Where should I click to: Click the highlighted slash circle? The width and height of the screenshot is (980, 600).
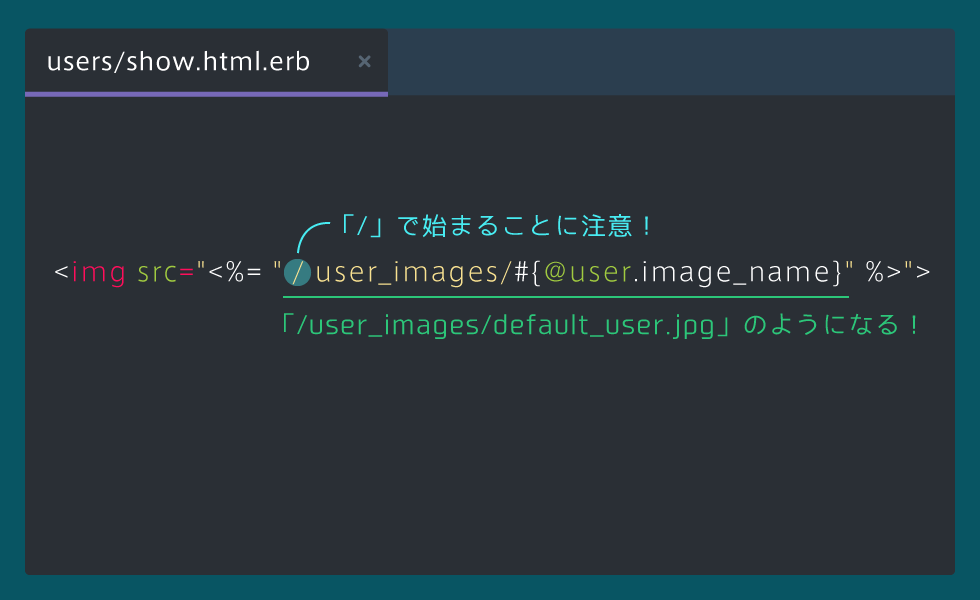[298, 273]
